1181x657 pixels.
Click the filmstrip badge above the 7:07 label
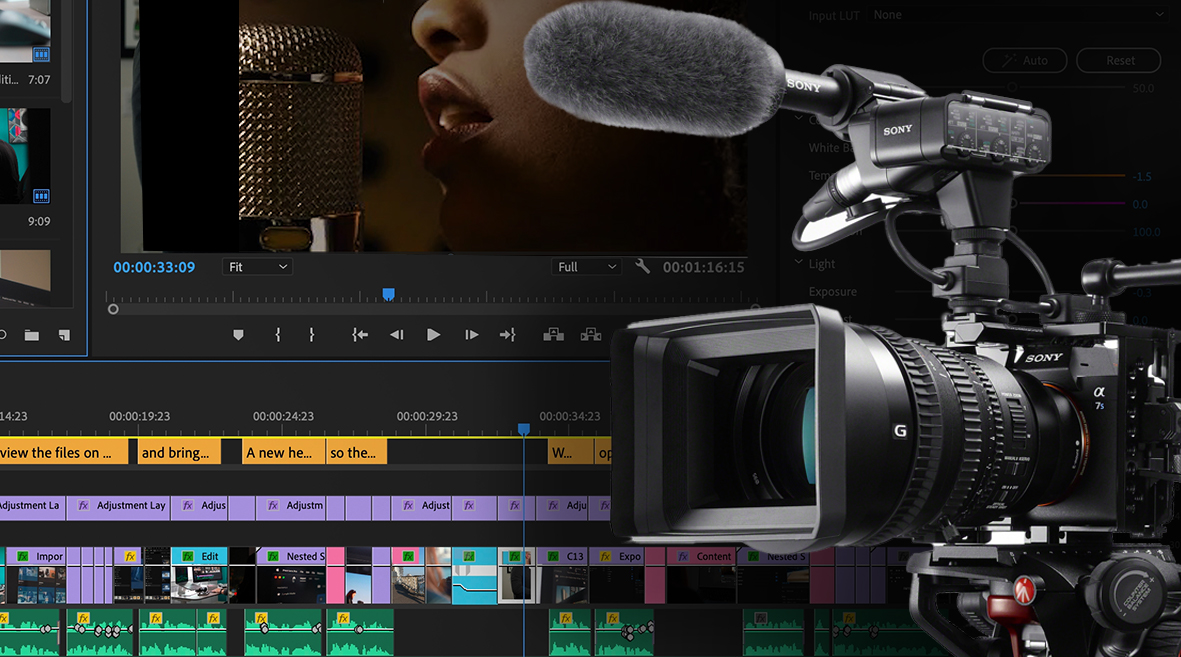pos(41,54)
